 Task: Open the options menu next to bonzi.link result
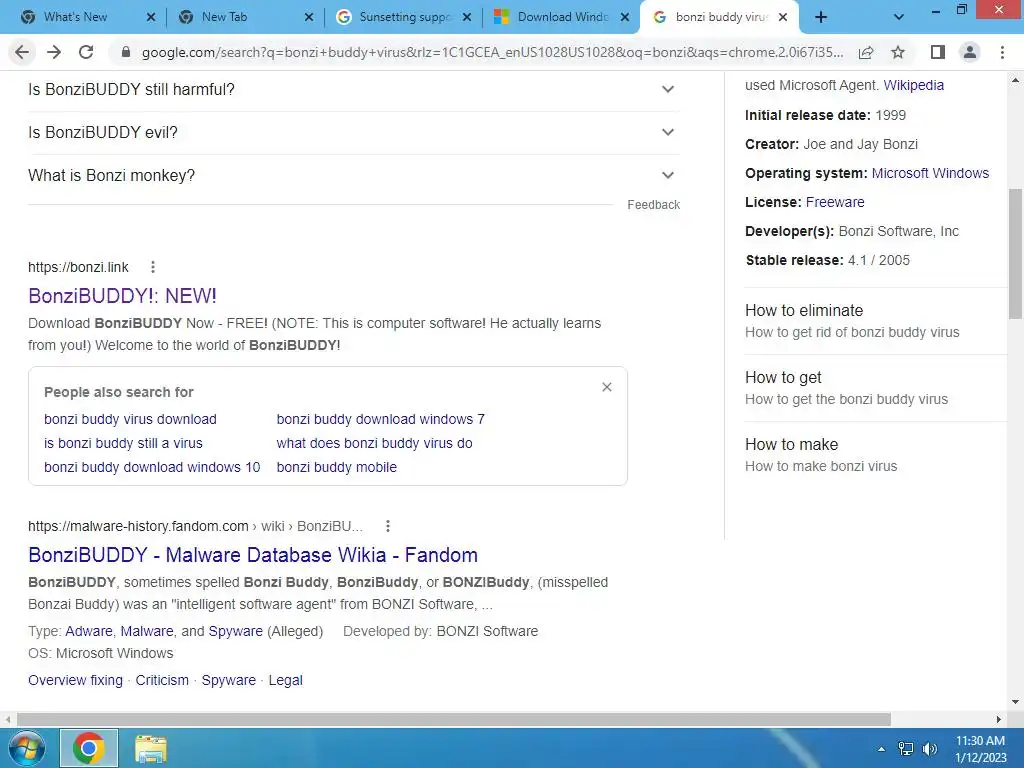pos(153,267)
